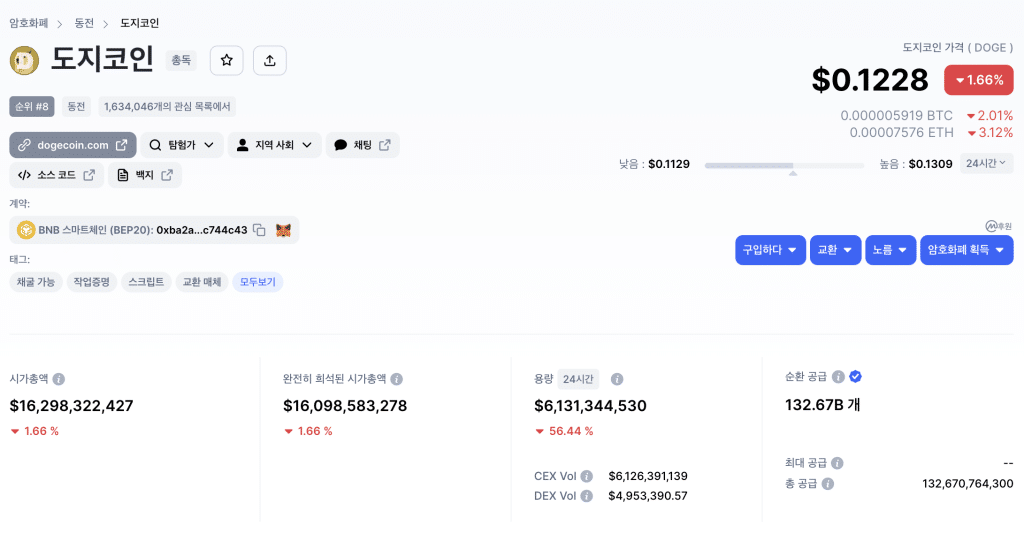Open the 지역 사회 community dropdown
The height and width of the screenshot is (534, 1024).
pos(274,145)
